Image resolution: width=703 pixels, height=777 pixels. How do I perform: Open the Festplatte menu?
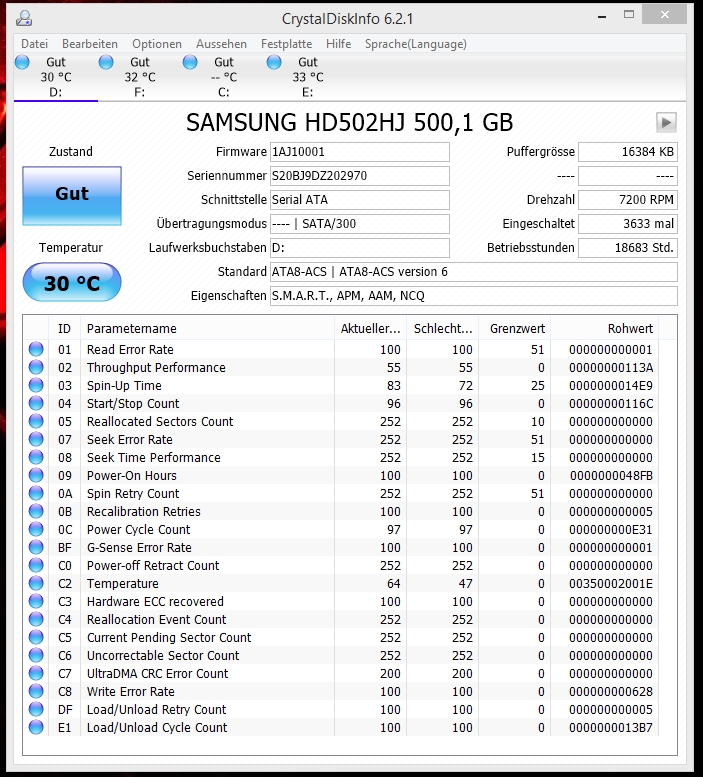(286, 44)
